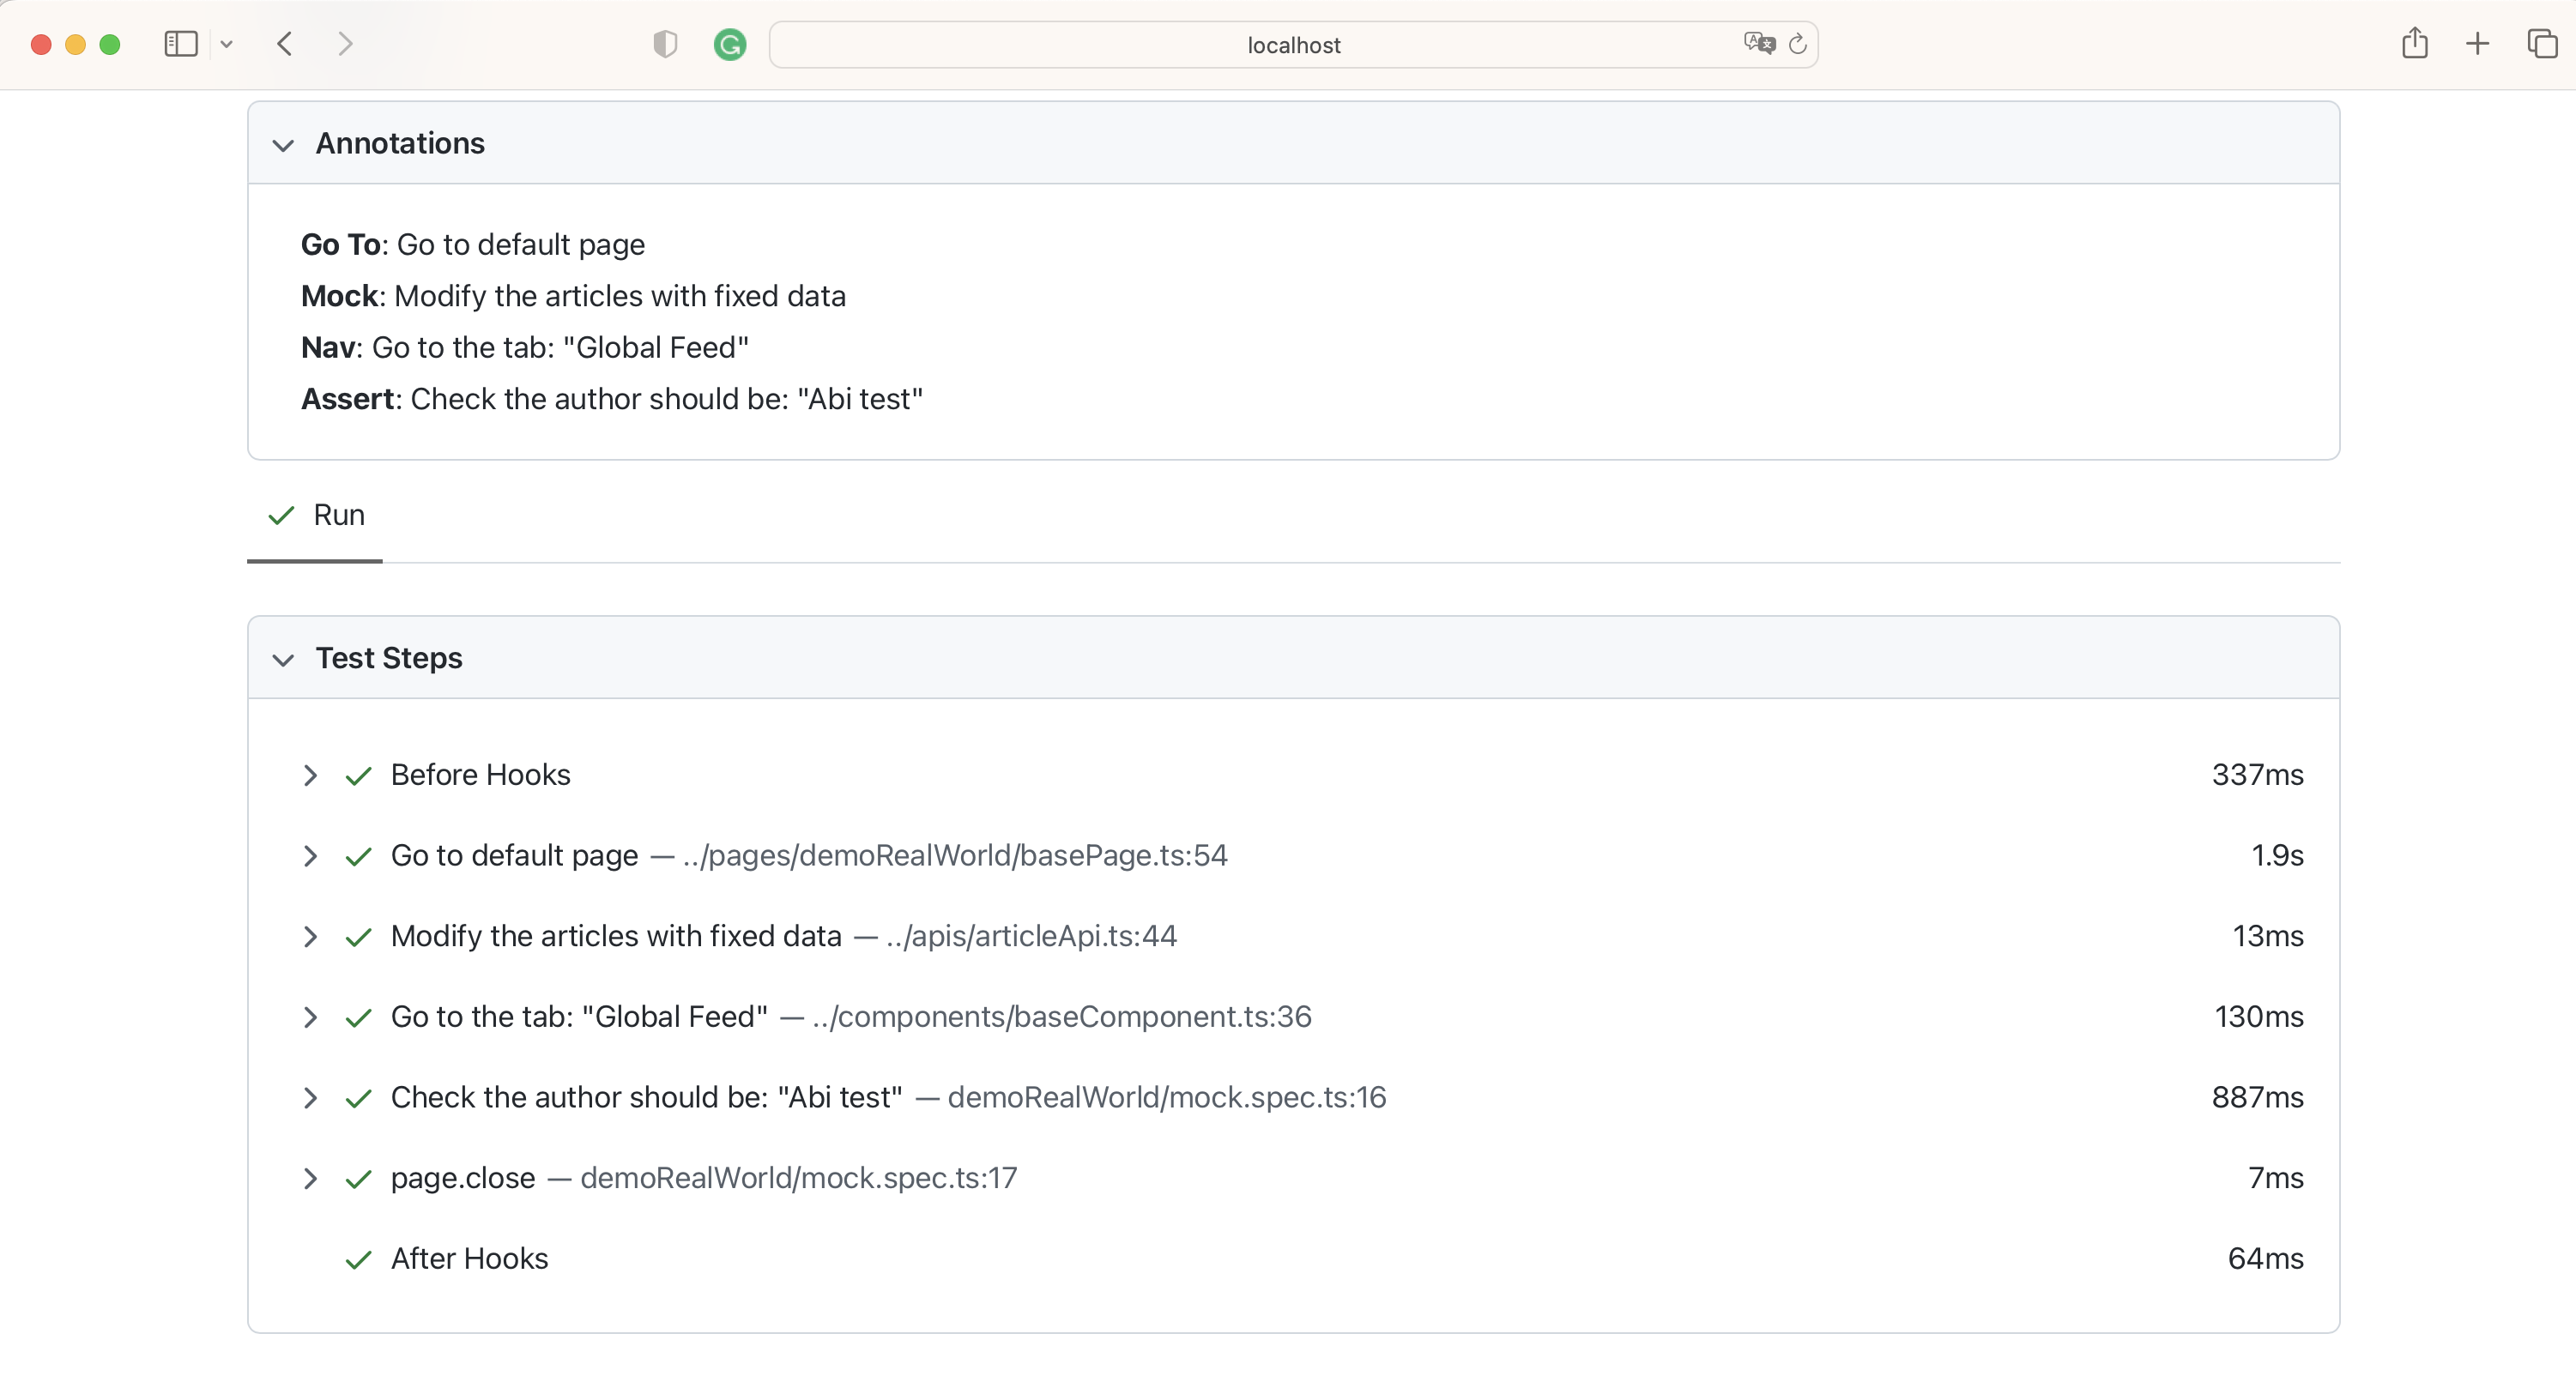
Task: Open the privacy report shield icon
Action: [x=665, y=44]
